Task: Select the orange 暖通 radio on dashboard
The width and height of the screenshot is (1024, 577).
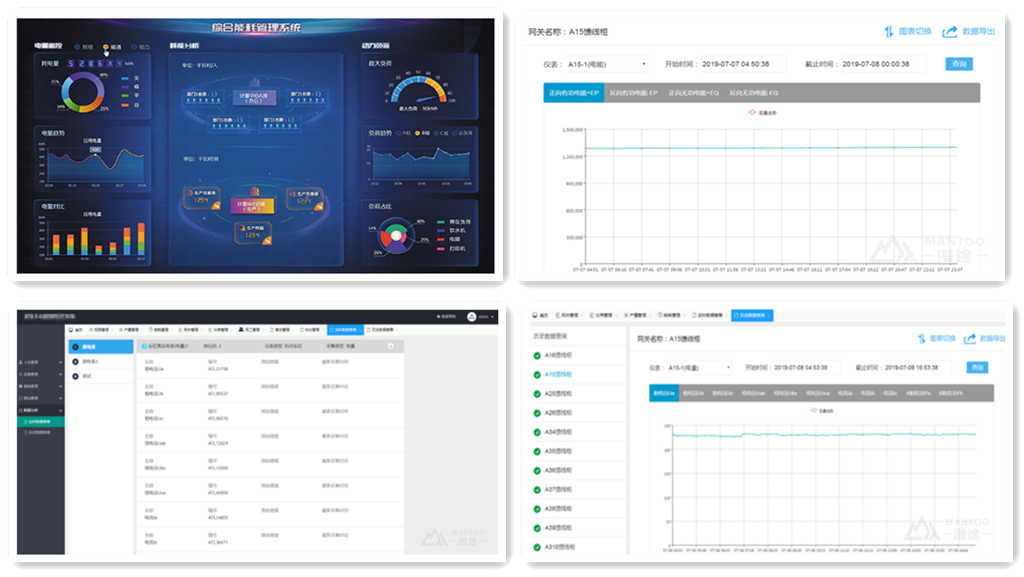Action: point(106,47)
